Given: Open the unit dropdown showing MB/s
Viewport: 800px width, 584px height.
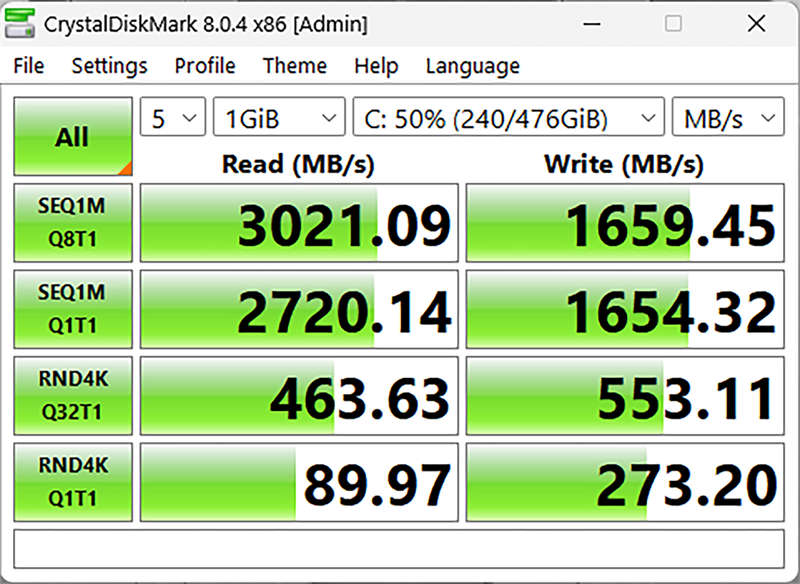Looking at the screenshot, I should (x=728, y=117).
